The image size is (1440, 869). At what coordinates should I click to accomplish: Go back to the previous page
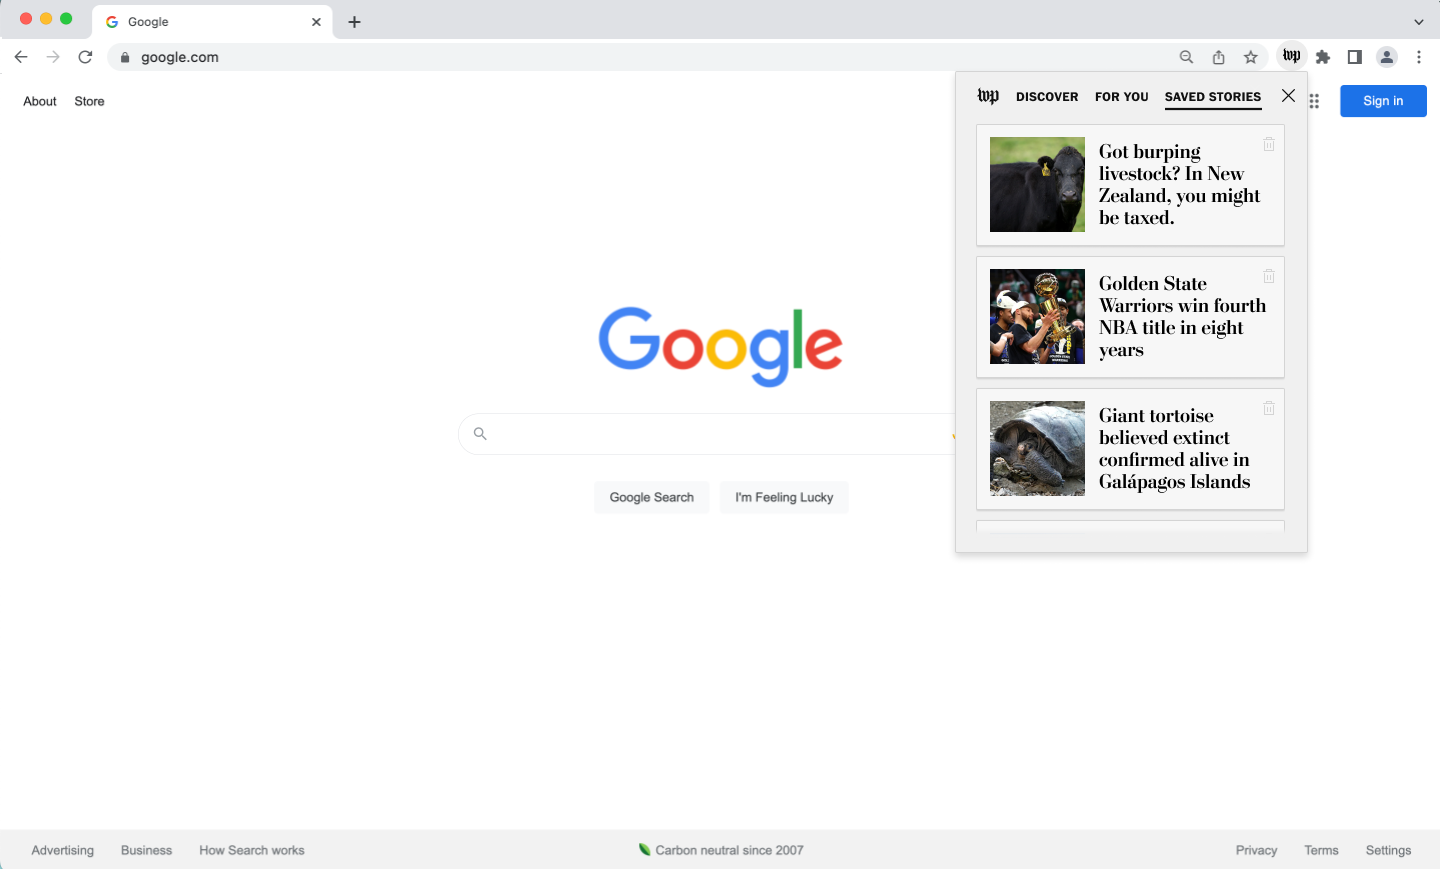click(21, 57)
